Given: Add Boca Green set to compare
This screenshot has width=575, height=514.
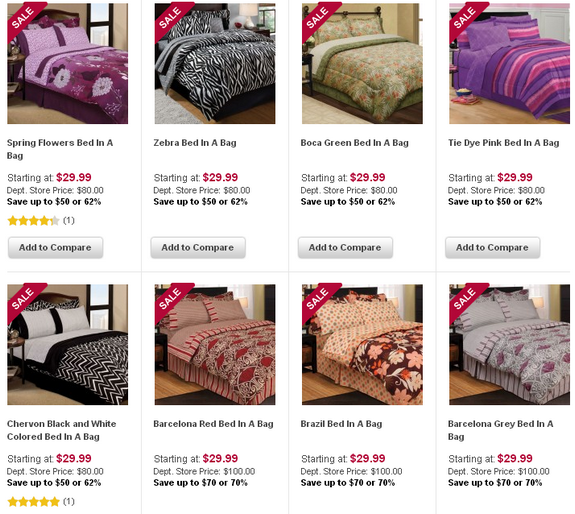Looking at the screenshot, I should [345, 248].
